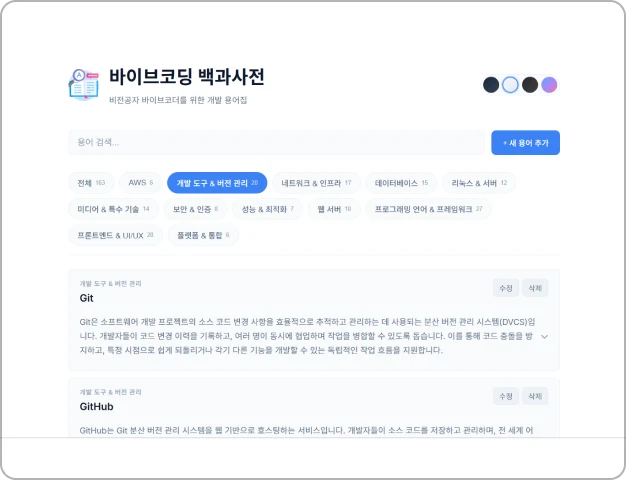Screen dimensions: 626x480
Task: Filter by 리눅스 & 서버 category
Action: point(479,183)
